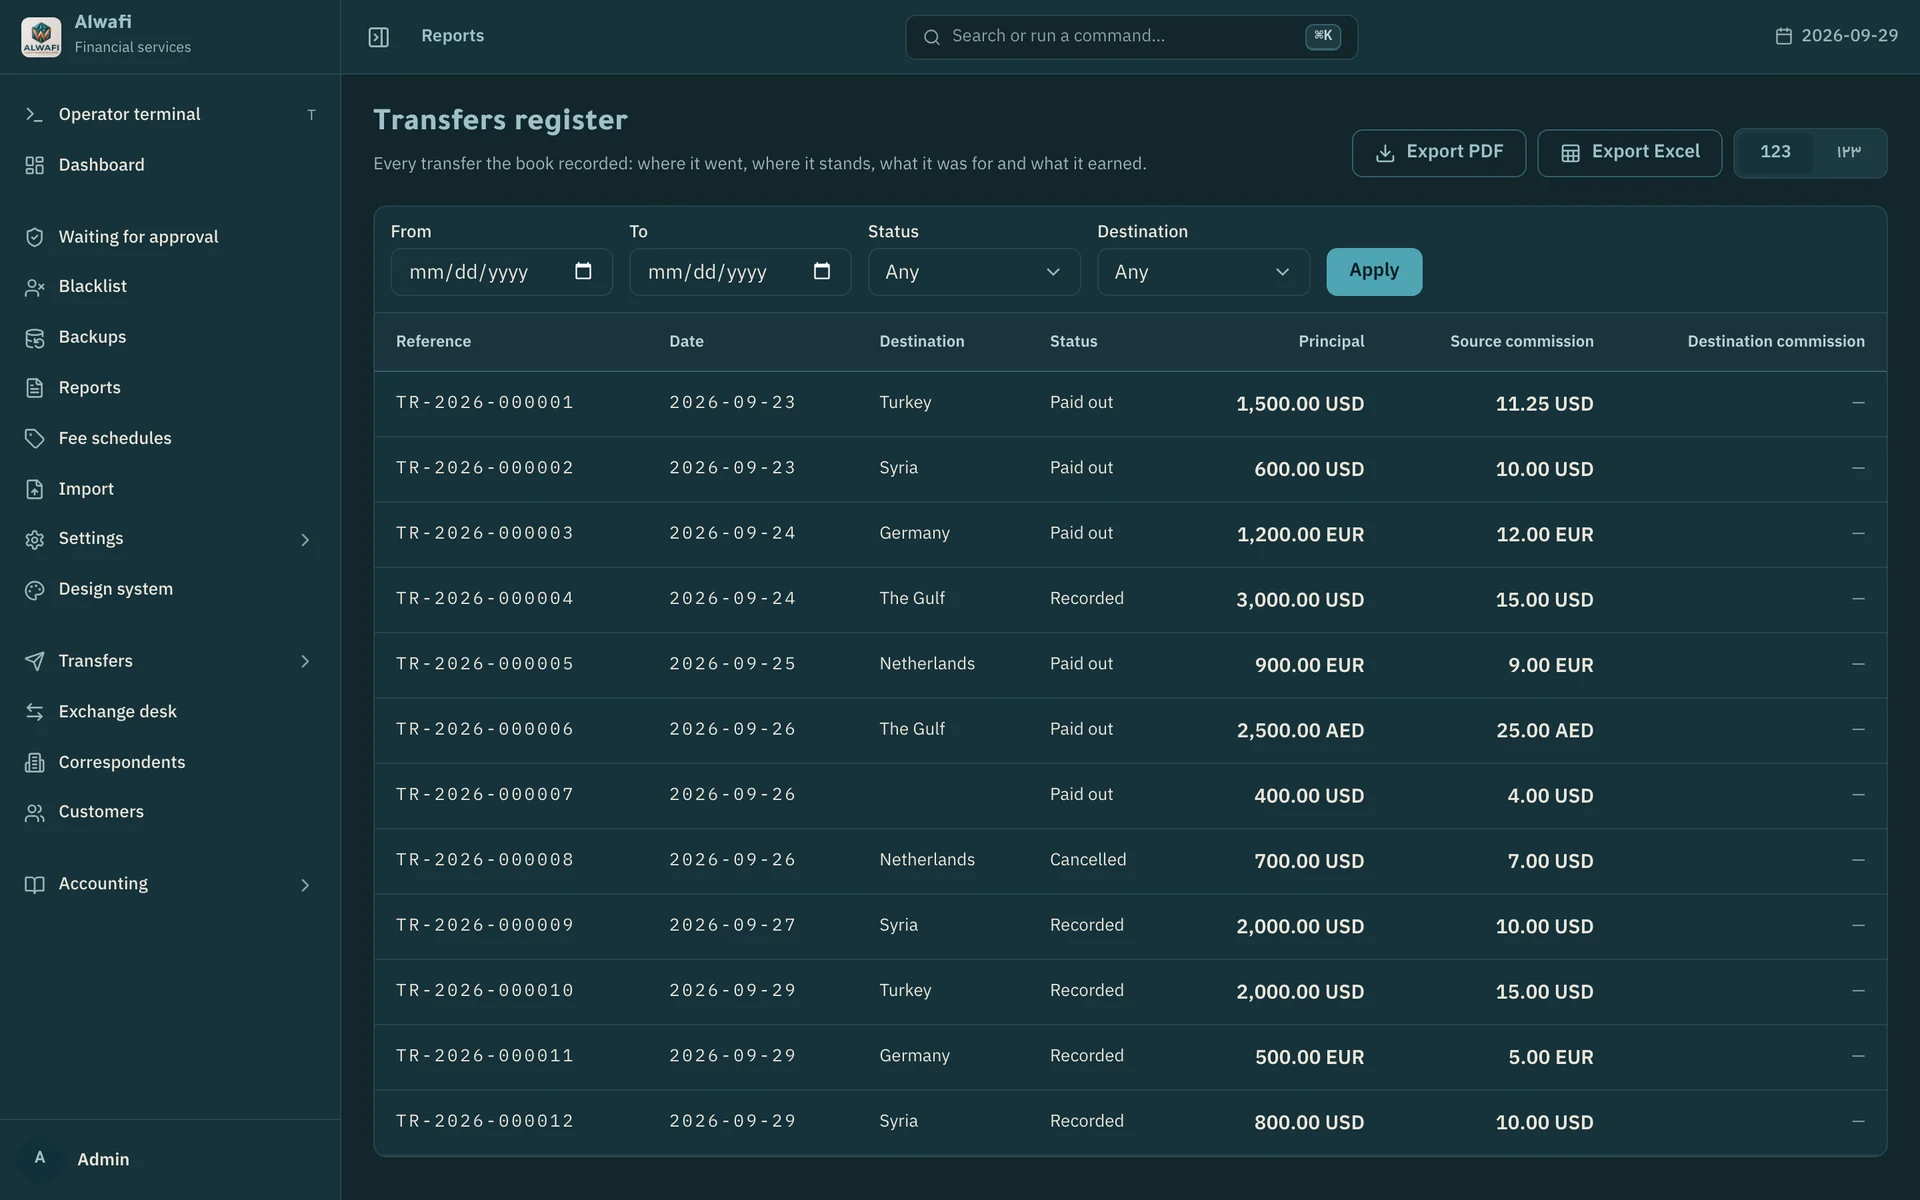Export the register as PDF
Screen dimensions: 1920x1200
click(x=1438, y=153)
